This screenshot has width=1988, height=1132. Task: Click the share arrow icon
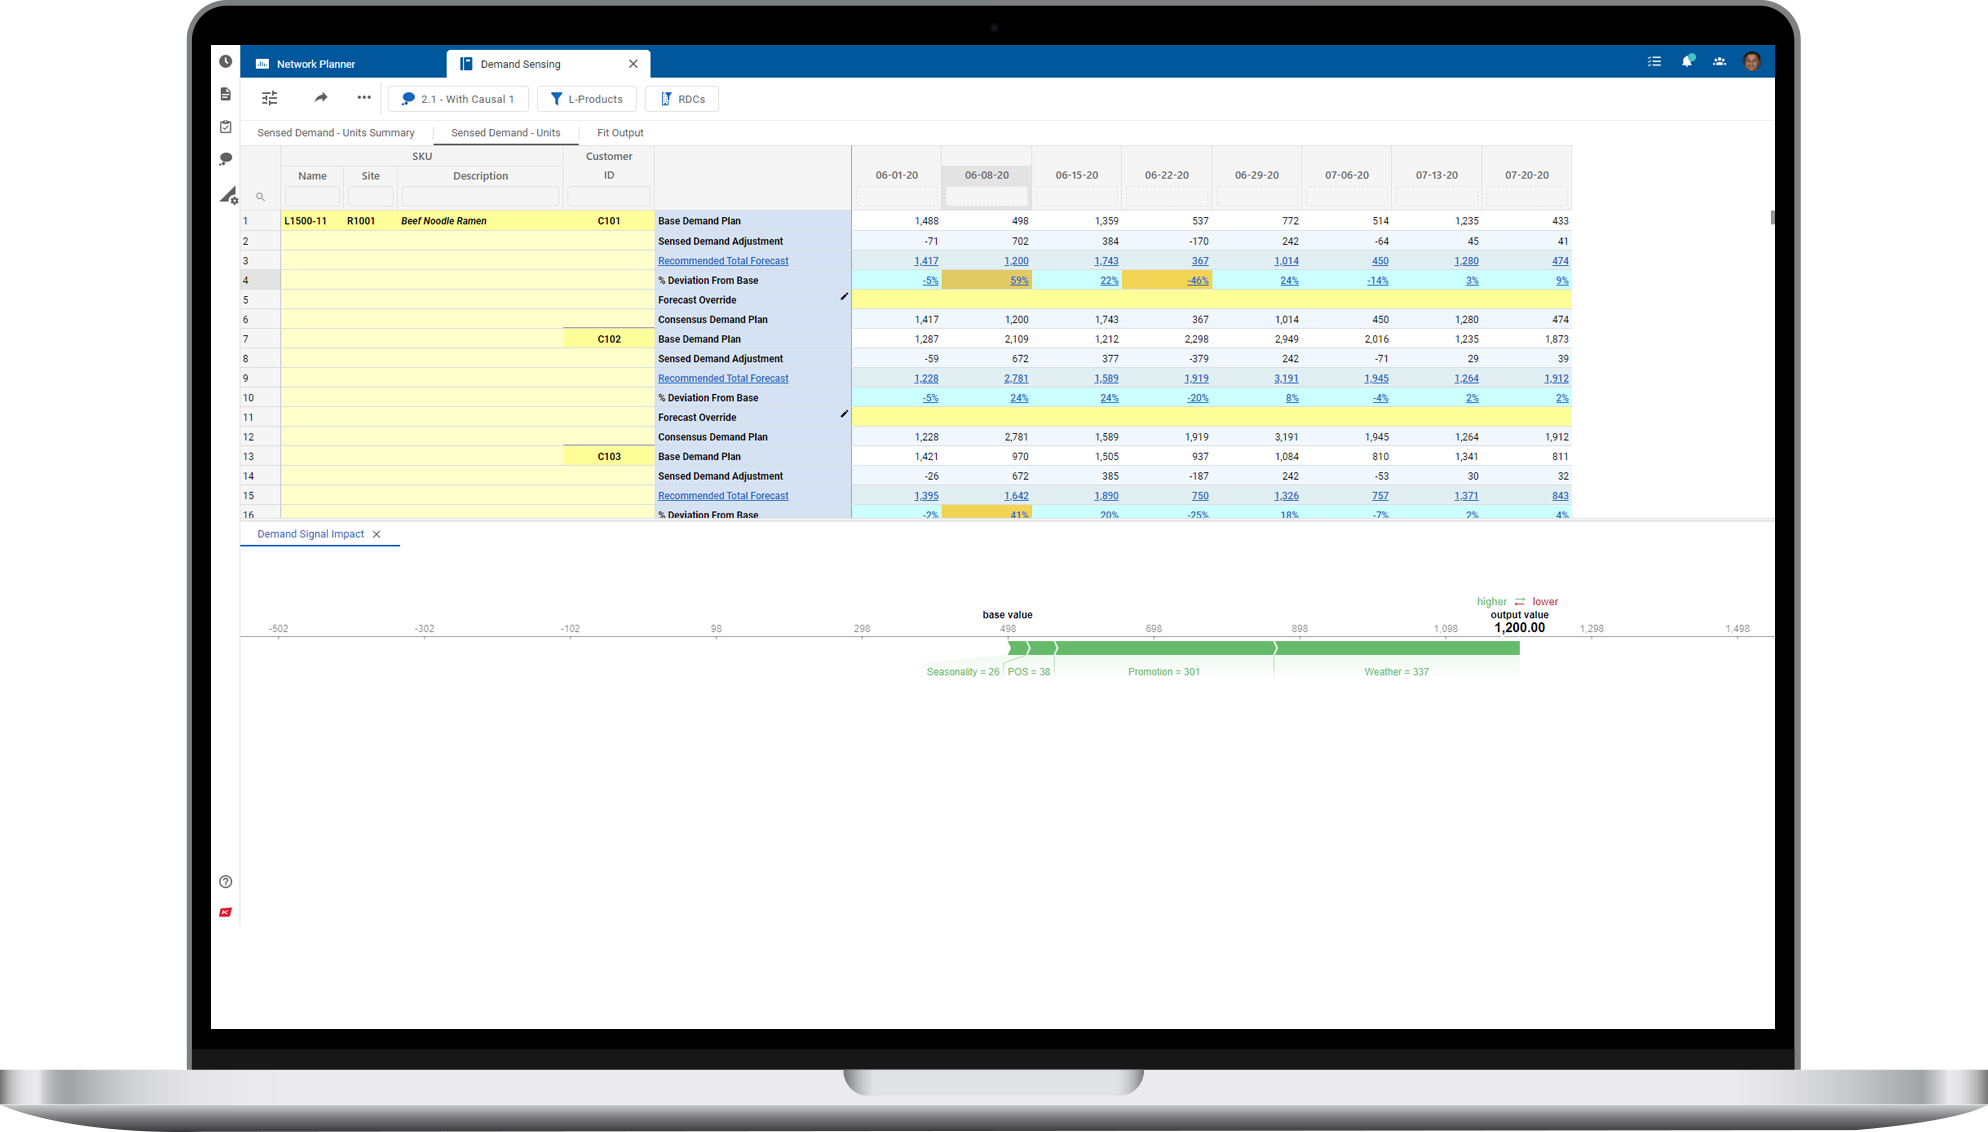pos(321,98)
